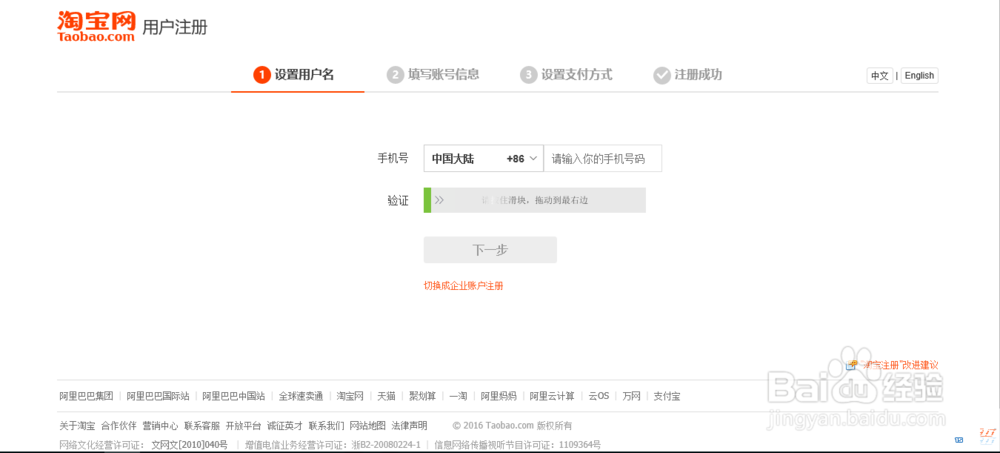This screenshot has width=1000, height=453.
Task: Switch language to English
Action: [x=919, y=75]
